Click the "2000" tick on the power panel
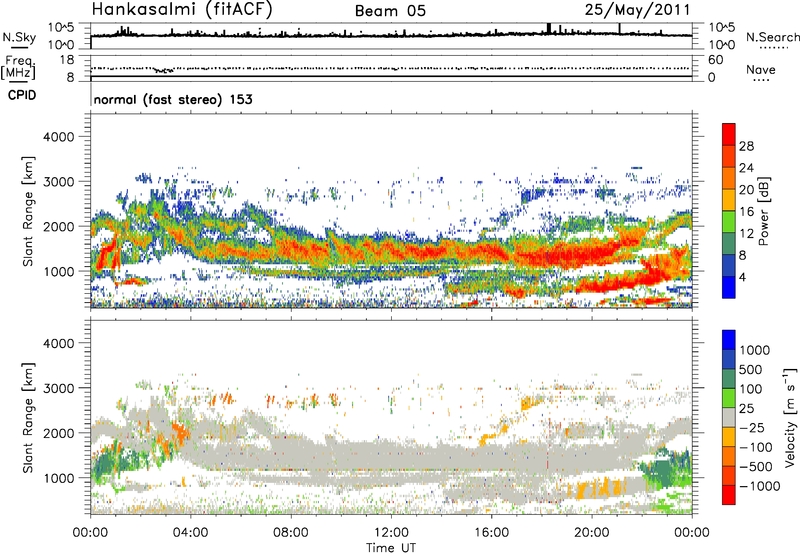 tap(59, 226)
